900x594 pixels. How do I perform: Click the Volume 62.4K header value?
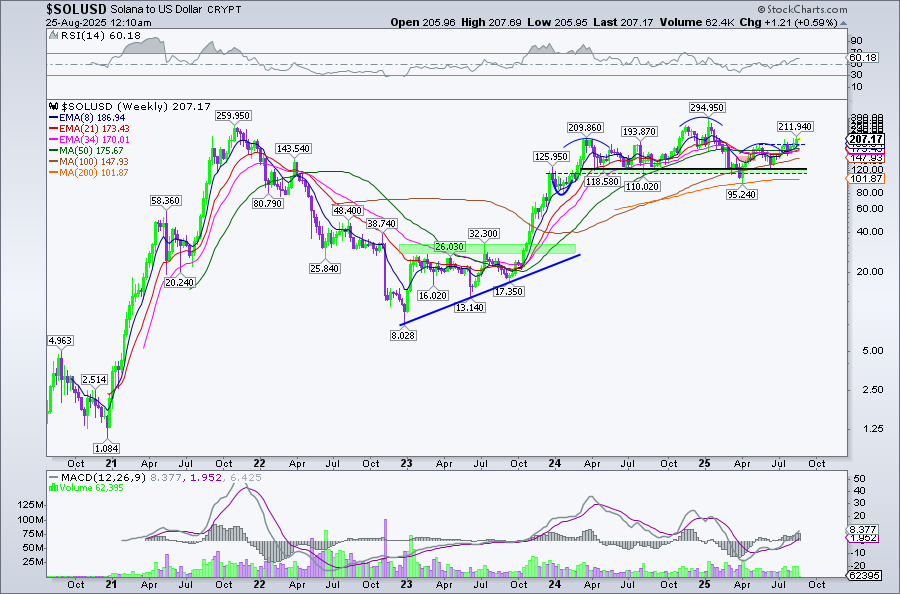[696, 22]
